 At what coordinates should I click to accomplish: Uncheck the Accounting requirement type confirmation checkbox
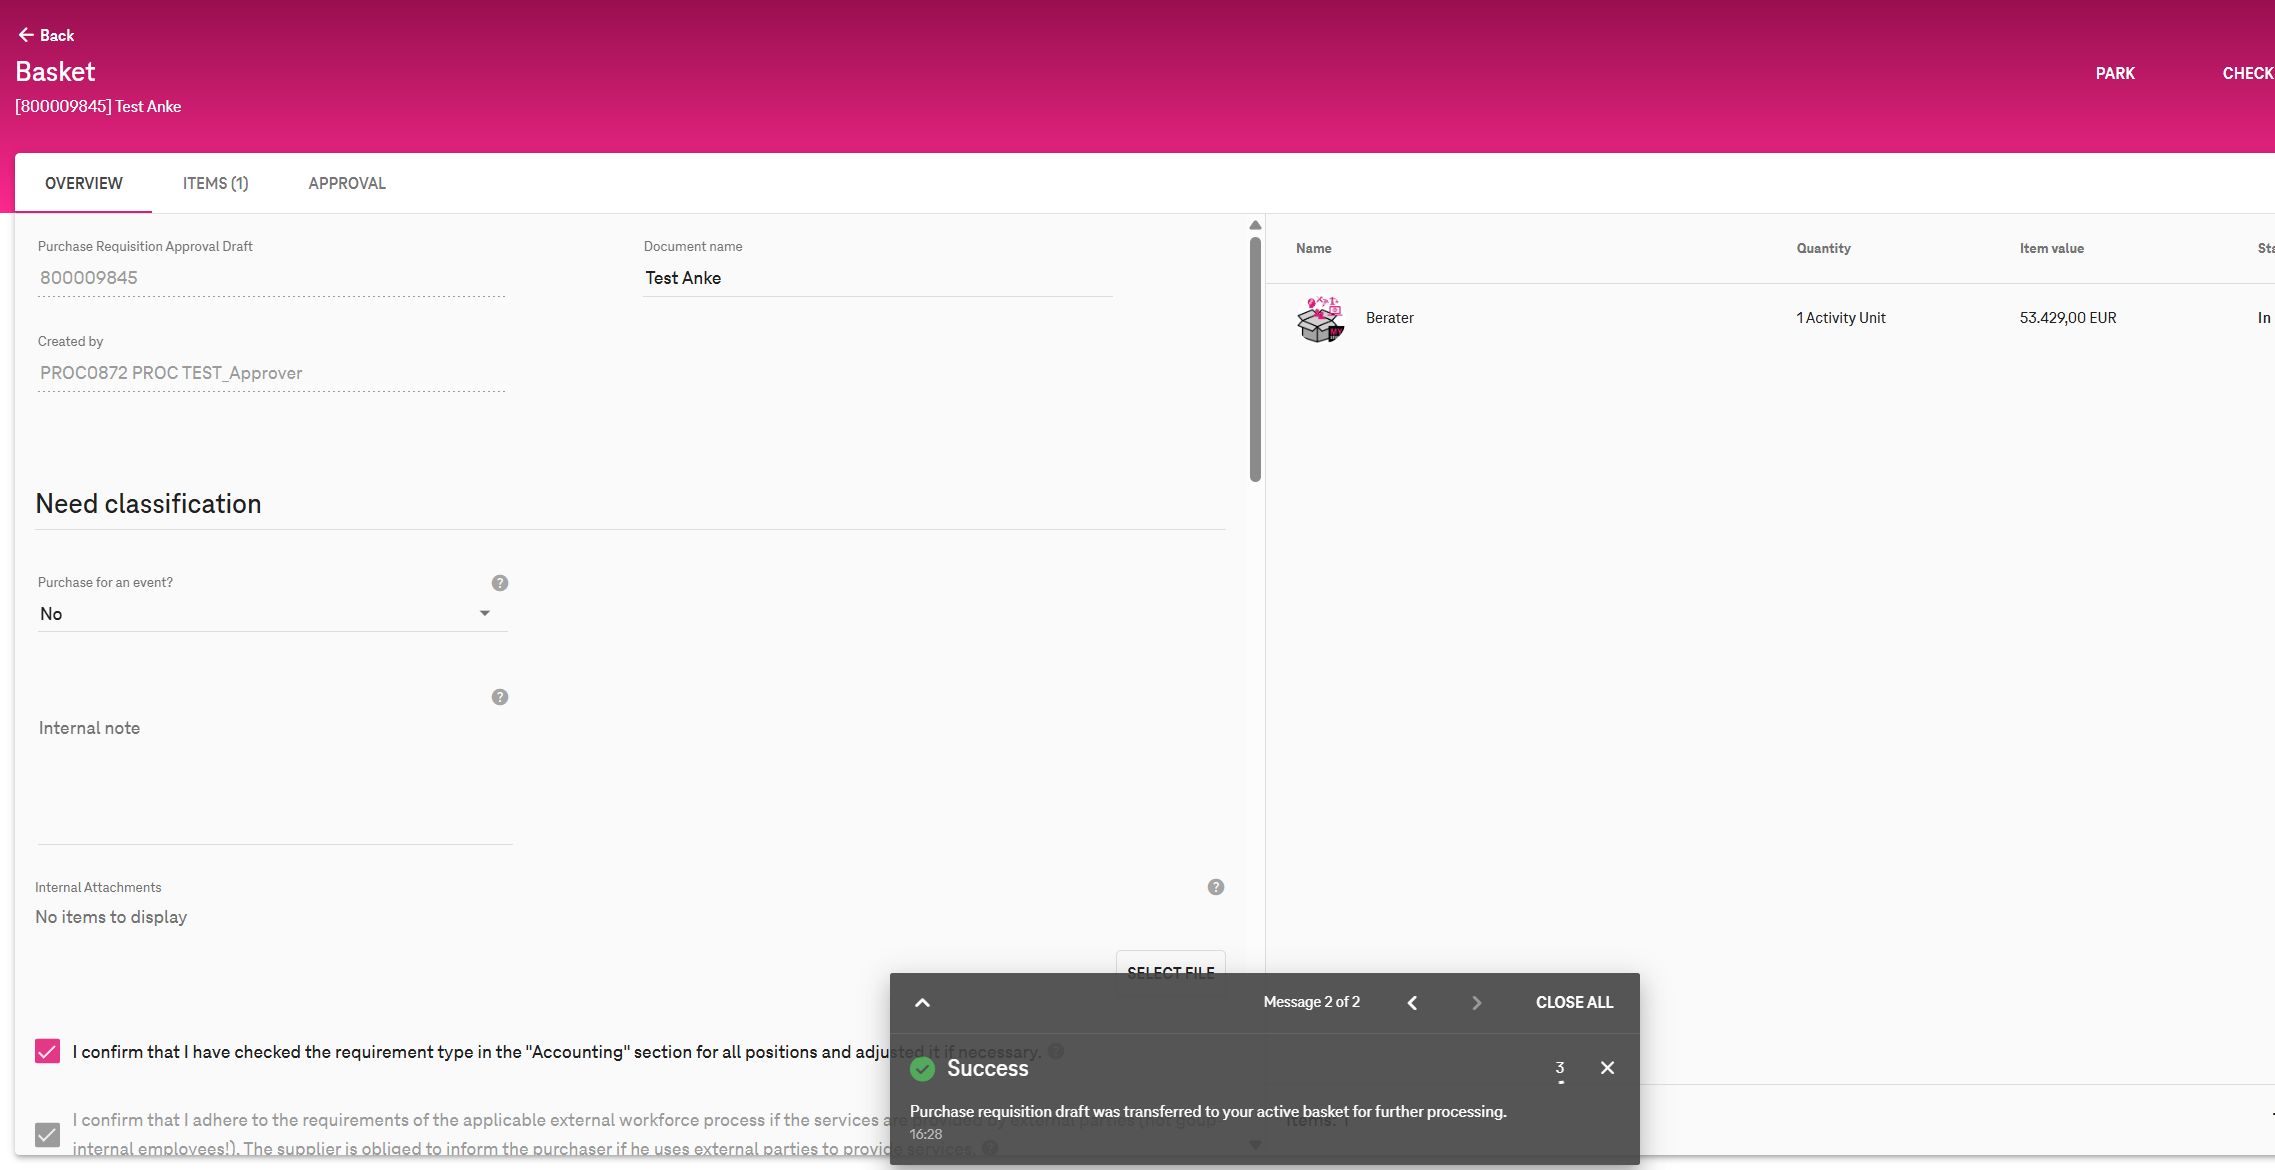pos(47,1051)
